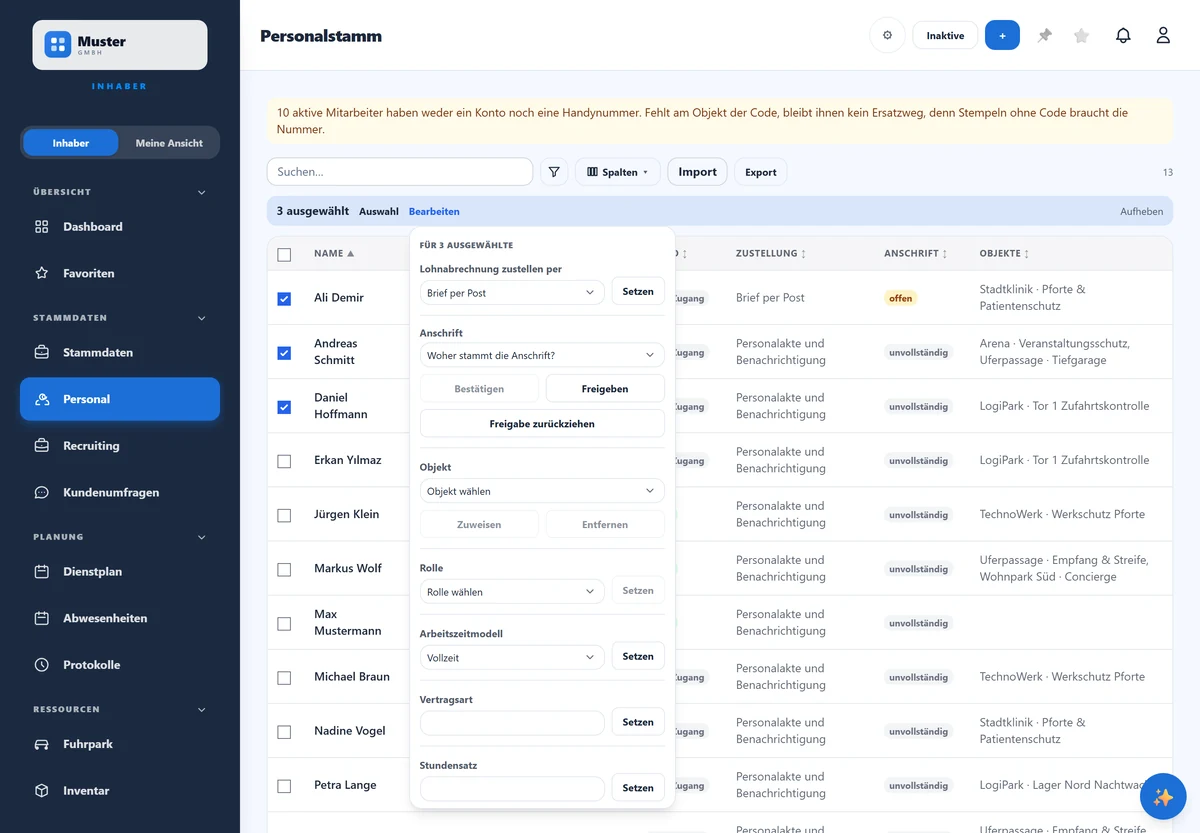The width and height of the screenshot is (1200, 833).
Task: Open Kundenumfragen in the sidebar
Action: pyautogui.click(x=120, y=492)
